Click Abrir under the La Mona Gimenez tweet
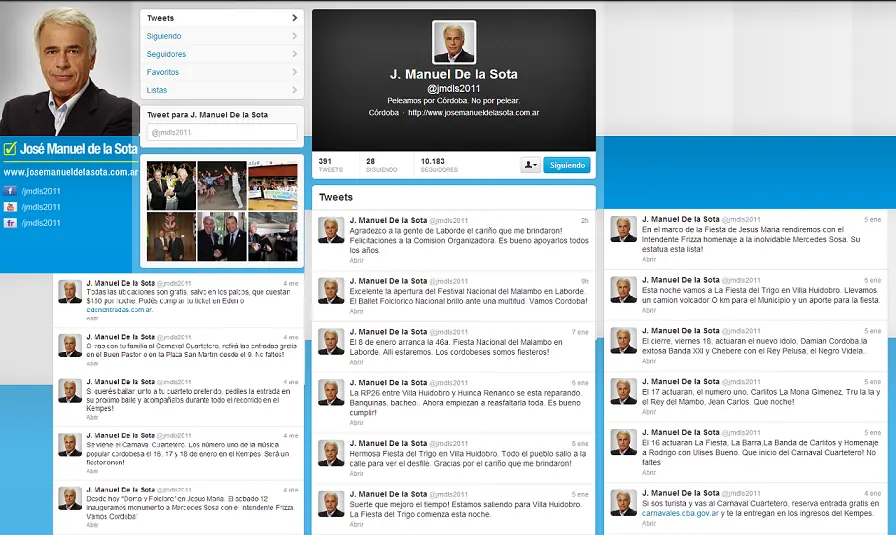 [x=649, y=412]
